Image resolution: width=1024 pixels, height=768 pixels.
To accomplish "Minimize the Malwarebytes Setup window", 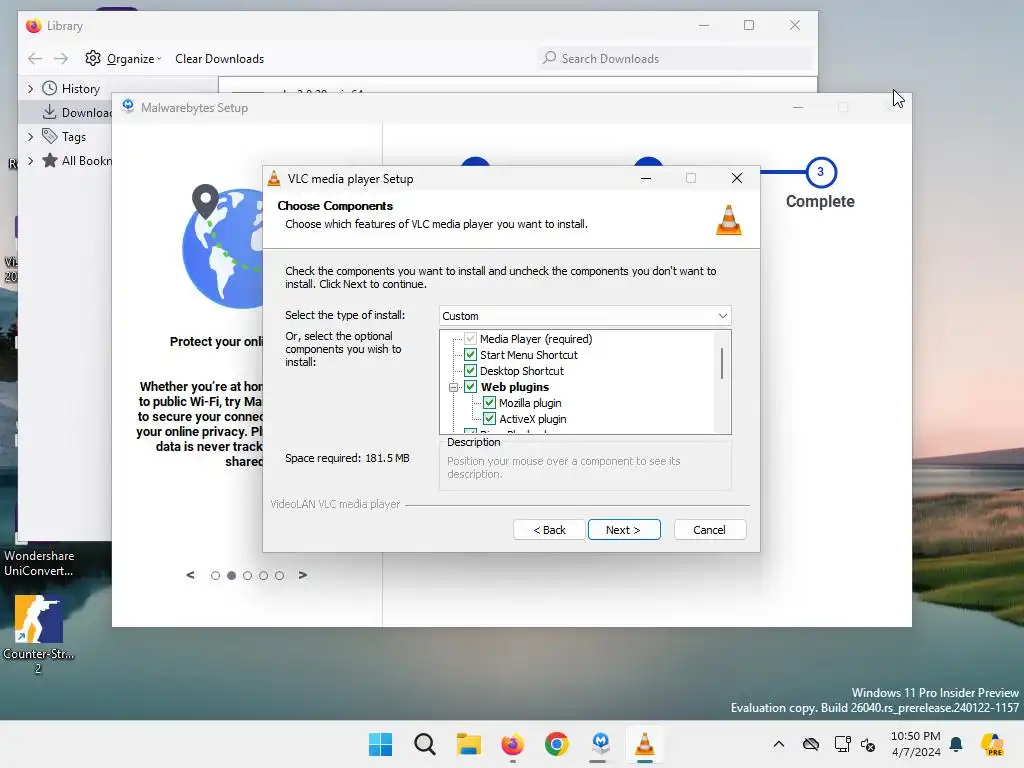I will pos(798,107).
